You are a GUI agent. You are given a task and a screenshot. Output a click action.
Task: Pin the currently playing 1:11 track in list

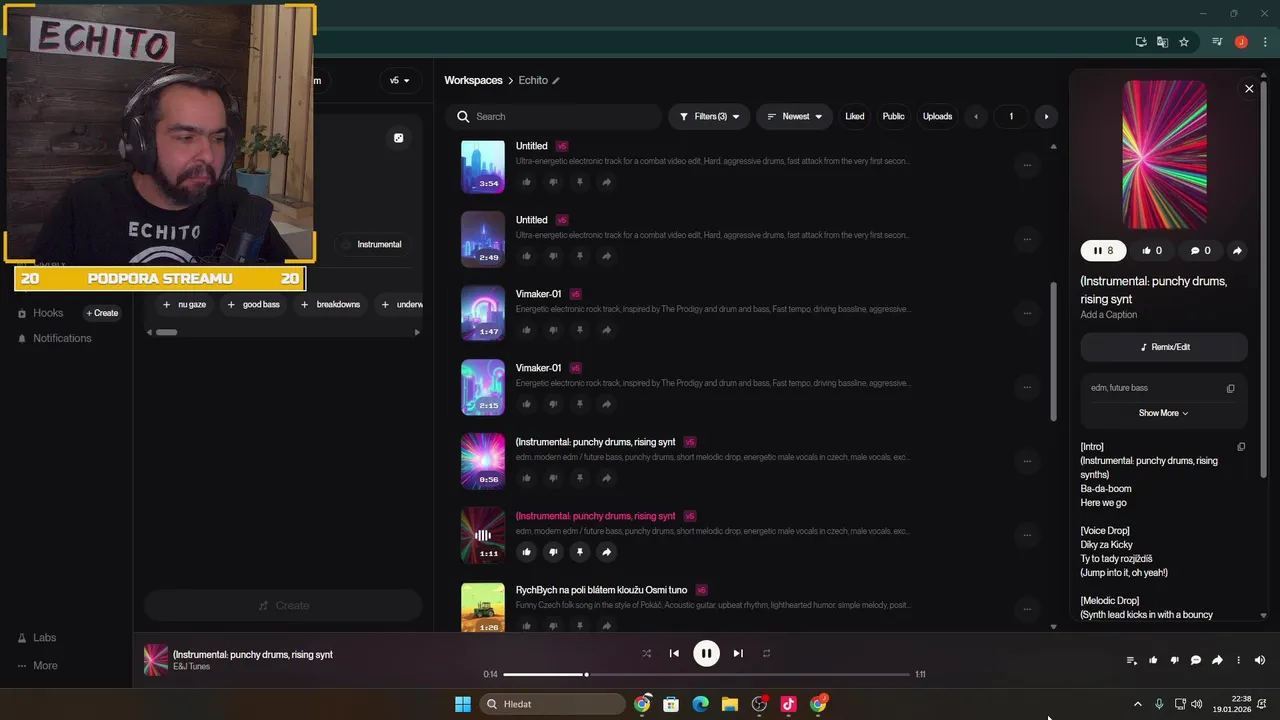pos(580,552)
